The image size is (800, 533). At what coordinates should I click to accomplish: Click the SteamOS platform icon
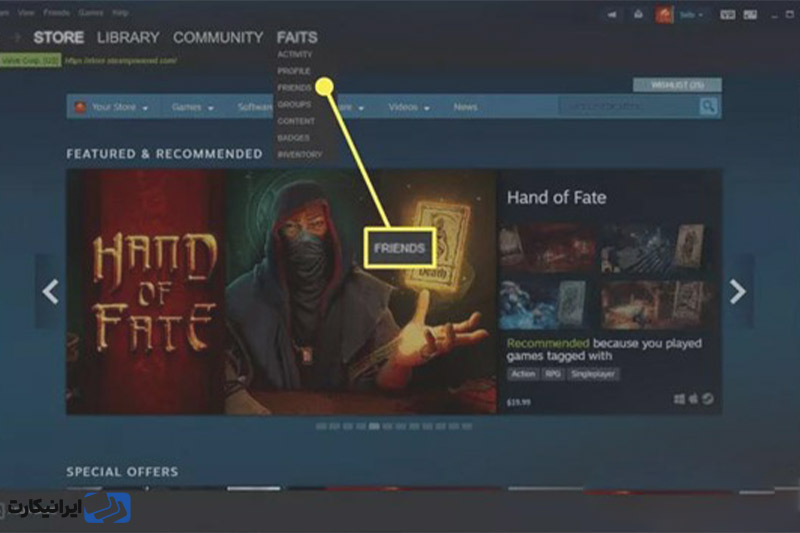coord(708,398)
